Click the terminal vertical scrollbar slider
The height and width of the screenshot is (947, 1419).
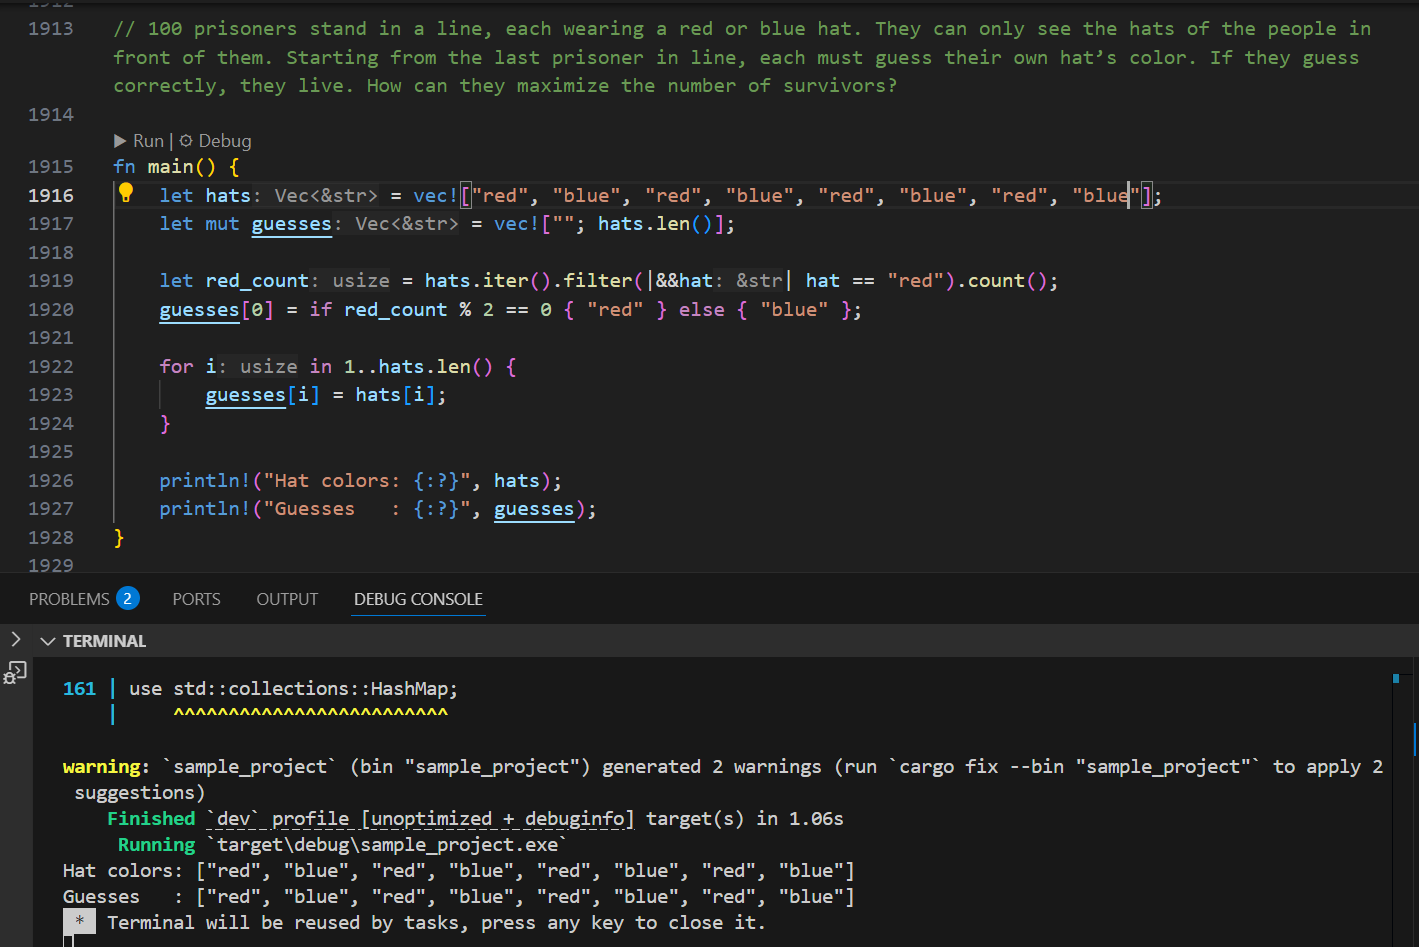[x=1414, y=740]
